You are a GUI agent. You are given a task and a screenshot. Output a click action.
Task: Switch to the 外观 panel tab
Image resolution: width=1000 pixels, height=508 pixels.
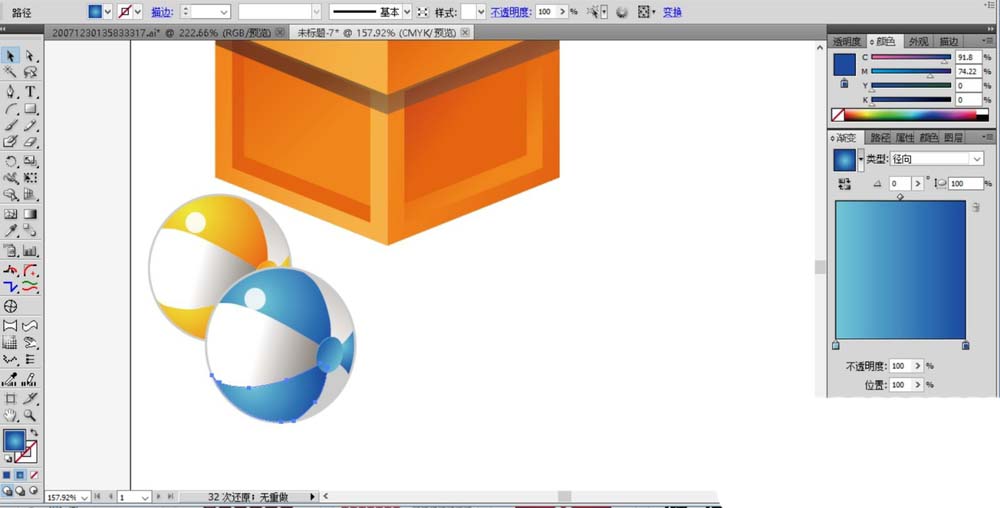tap(918, 41)
